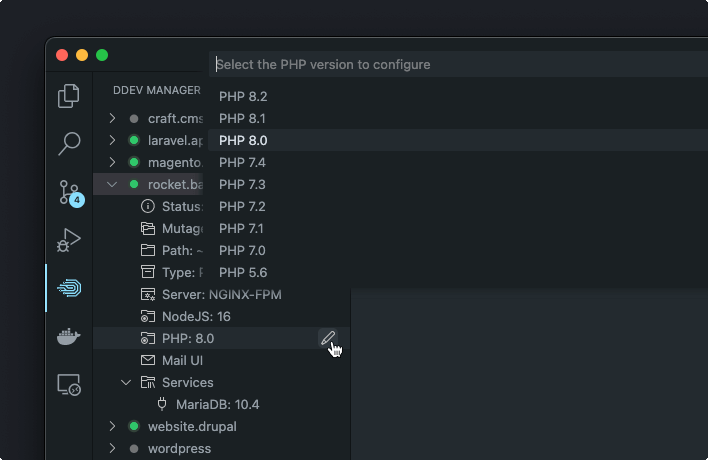This screenshot has width=708, height=460.
Task: Click the PHP version search field
Action: (450, 65)
